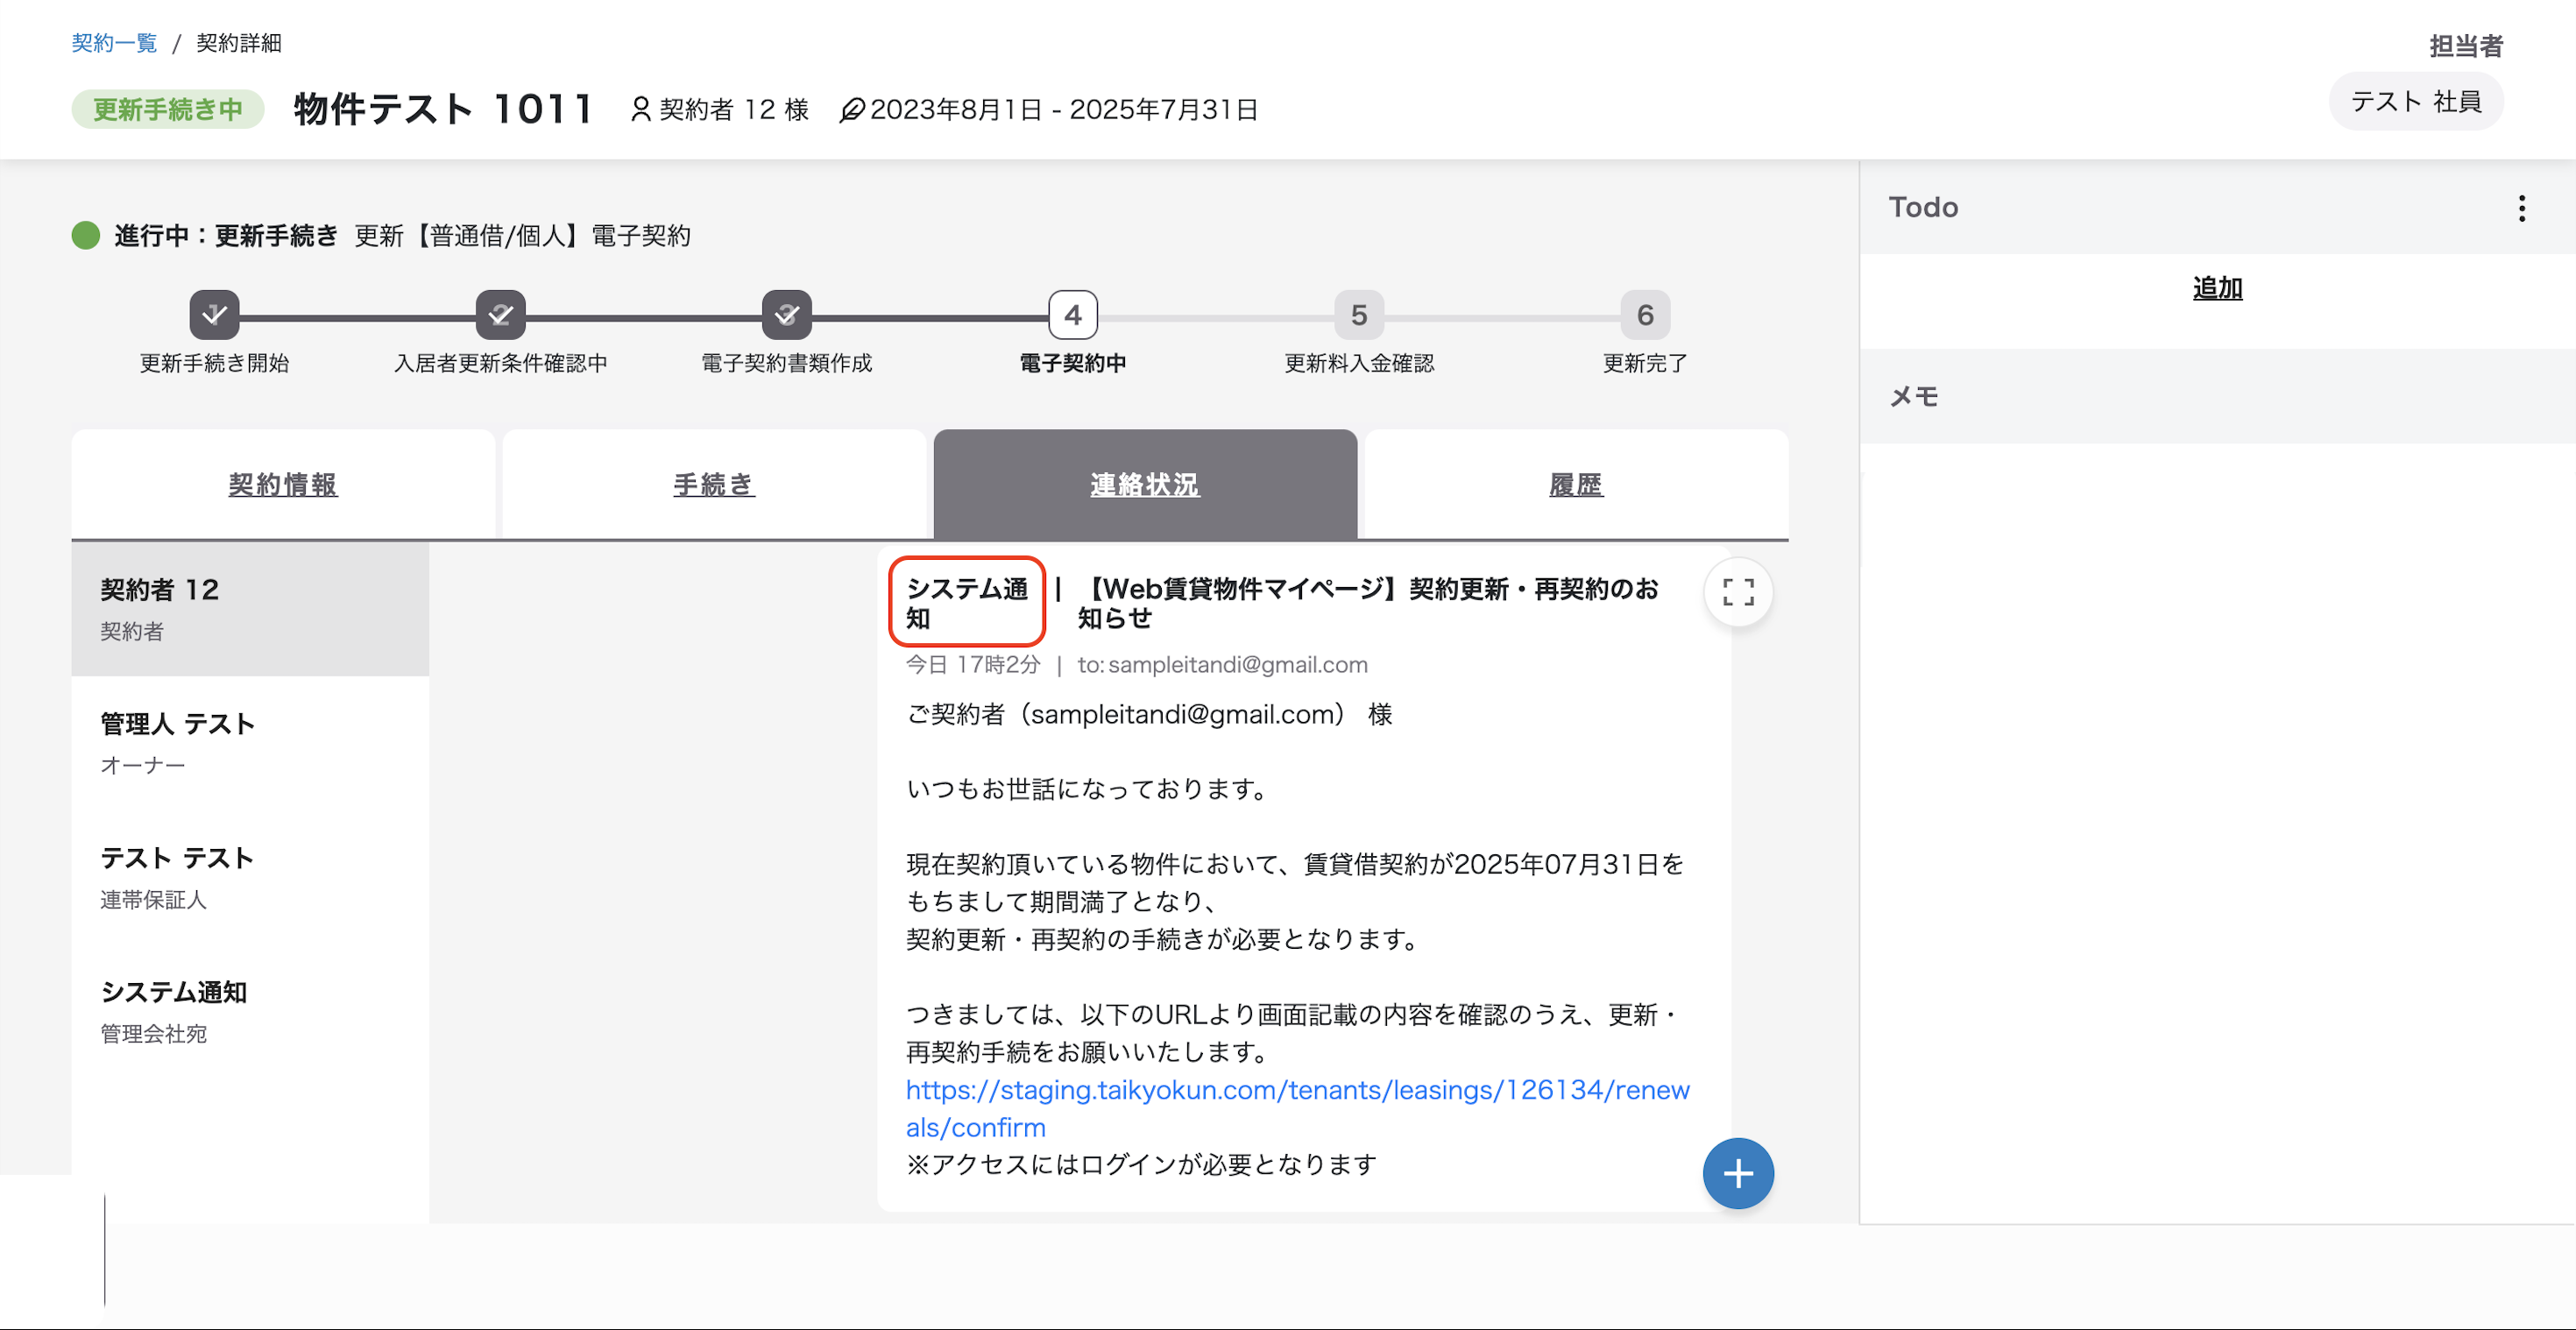The width and height of the screenshot is (2576, 1330).
Task: Open the 契約情報 tab
Action: [283, 485]
